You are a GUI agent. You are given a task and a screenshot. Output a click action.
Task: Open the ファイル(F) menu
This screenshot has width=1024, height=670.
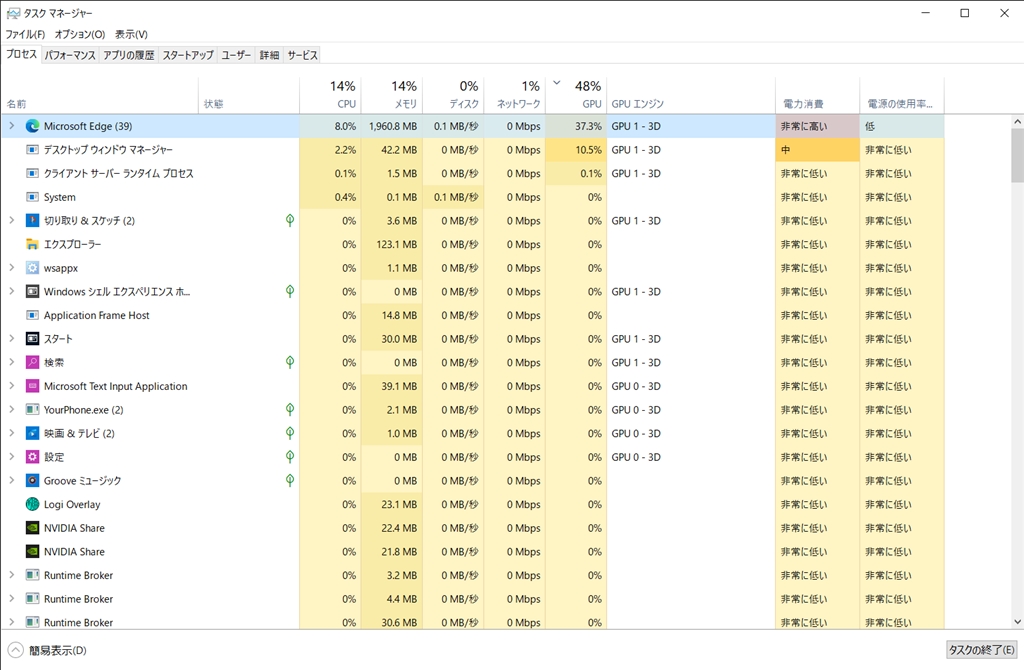click(25, 34)
